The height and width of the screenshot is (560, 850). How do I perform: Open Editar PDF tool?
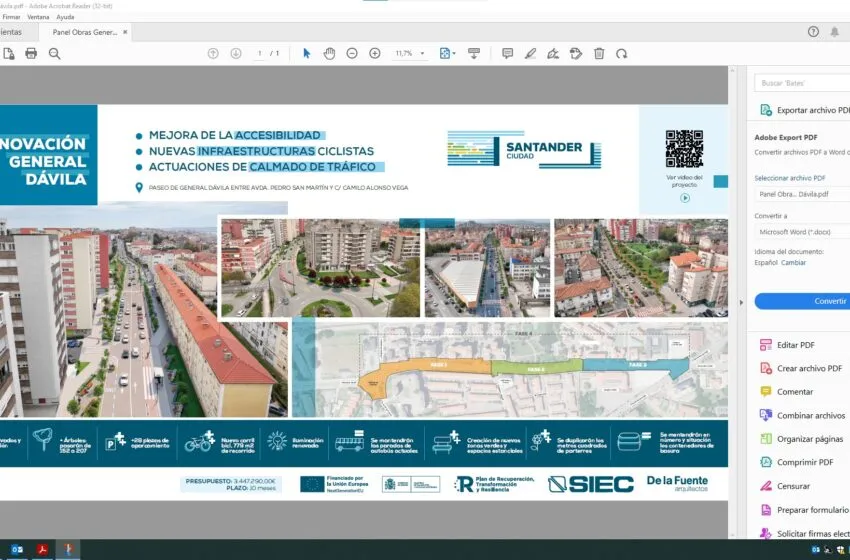[795, 345]
